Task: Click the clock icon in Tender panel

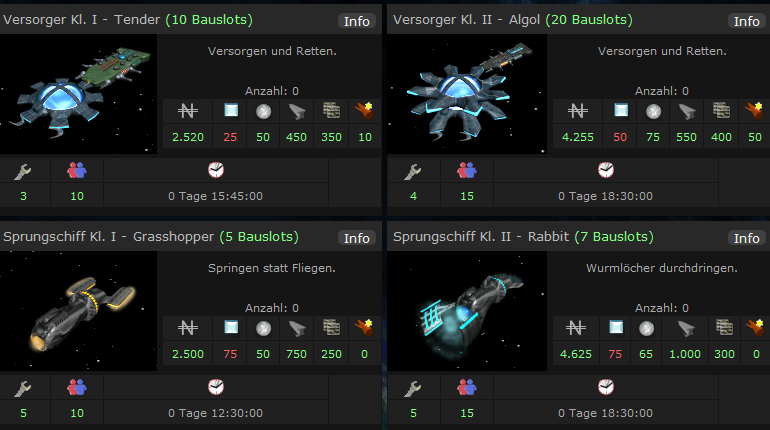Action: 216,170
